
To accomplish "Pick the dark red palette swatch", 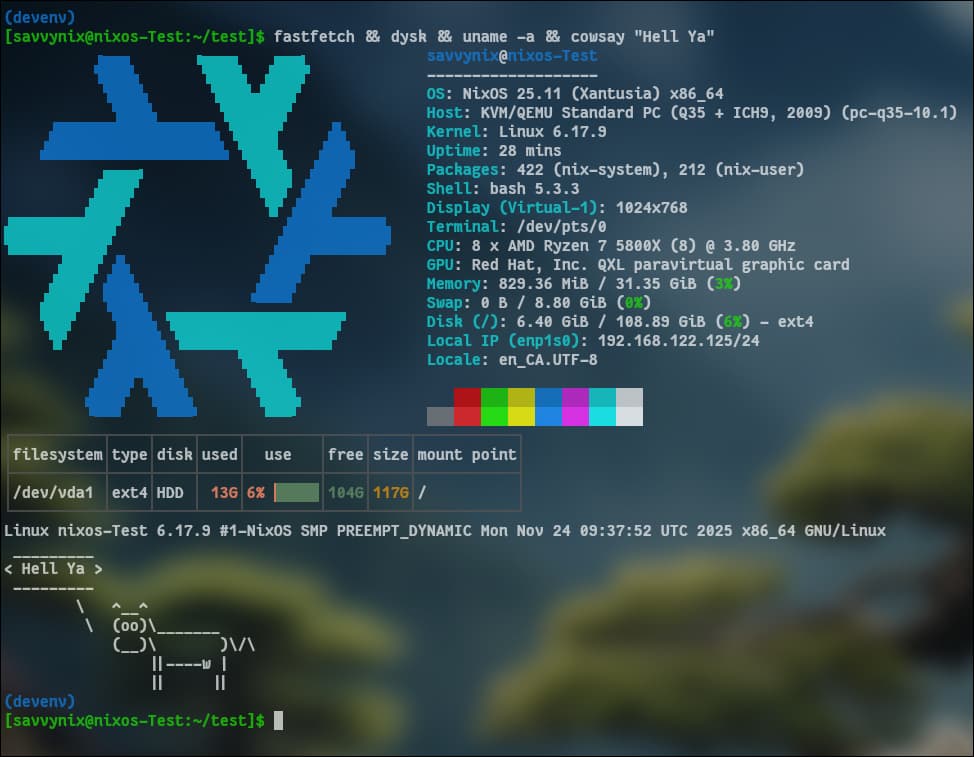I will coord(467,397).
